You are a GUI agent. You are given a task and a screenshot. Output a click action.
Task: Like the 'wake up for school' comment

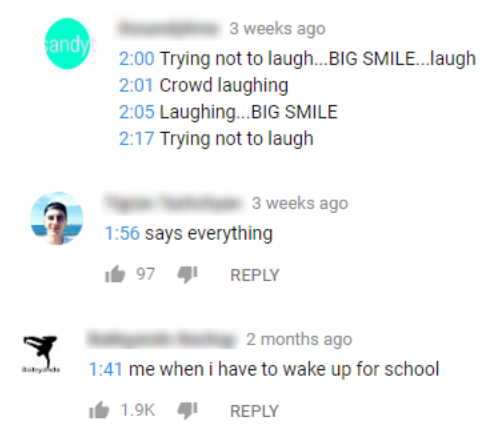click(x=99, y=410)
